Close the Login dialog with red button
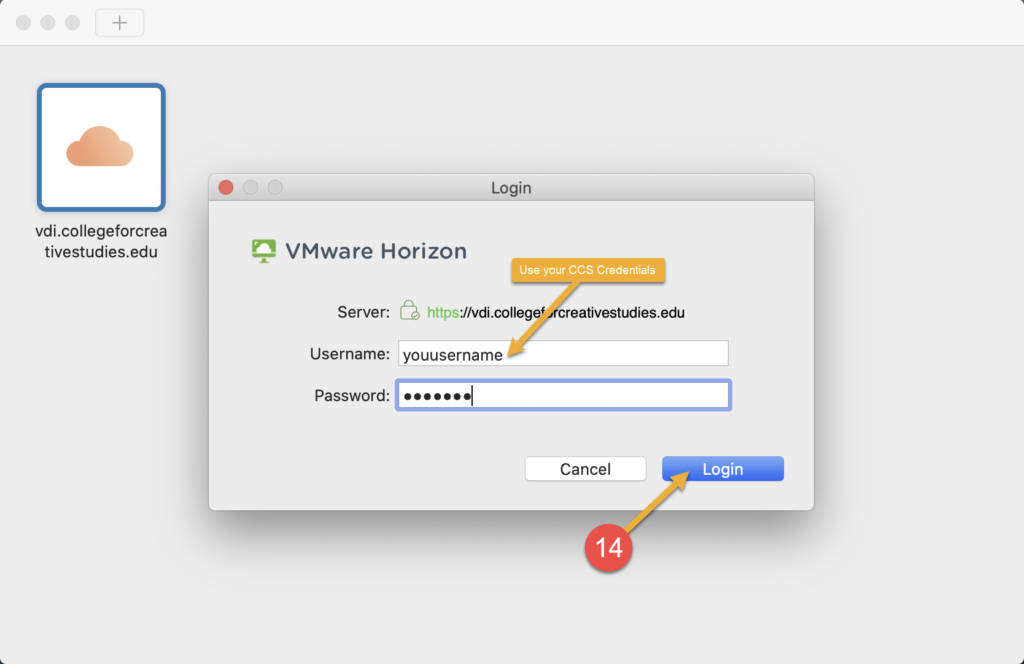Screen dimensions: 1024x664 click(226, 188)
